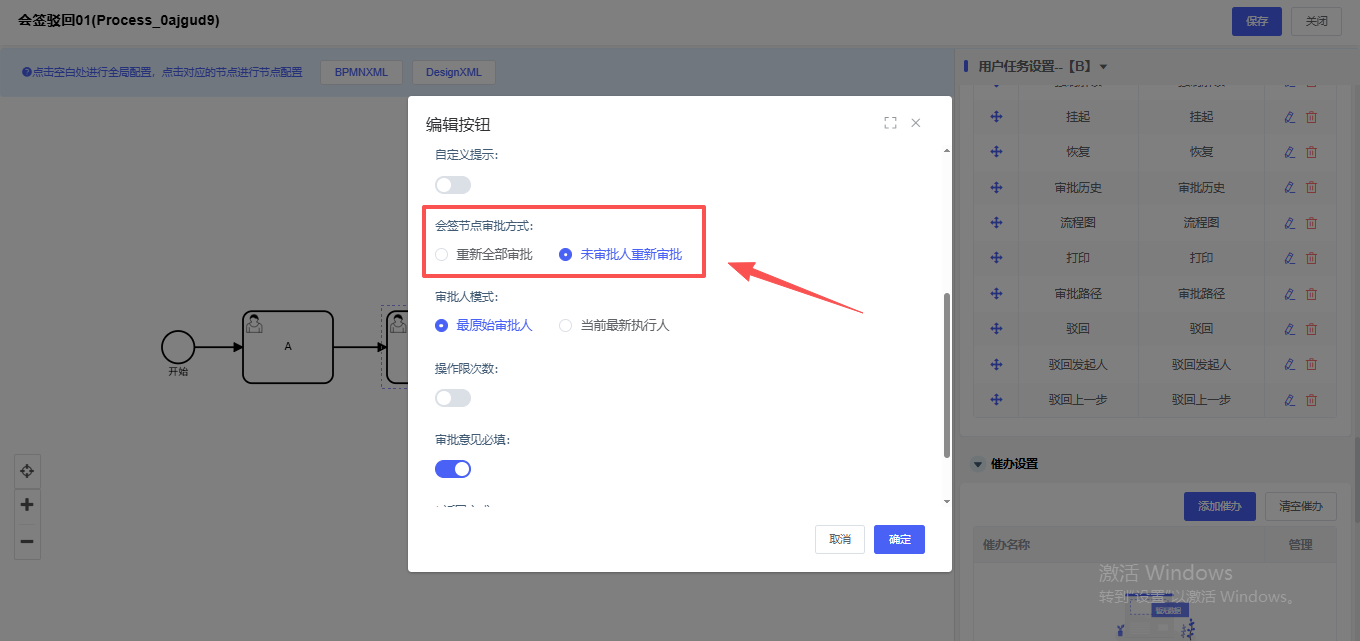Open the 用户任务设置 dropdown arrow

[1103, 67]
